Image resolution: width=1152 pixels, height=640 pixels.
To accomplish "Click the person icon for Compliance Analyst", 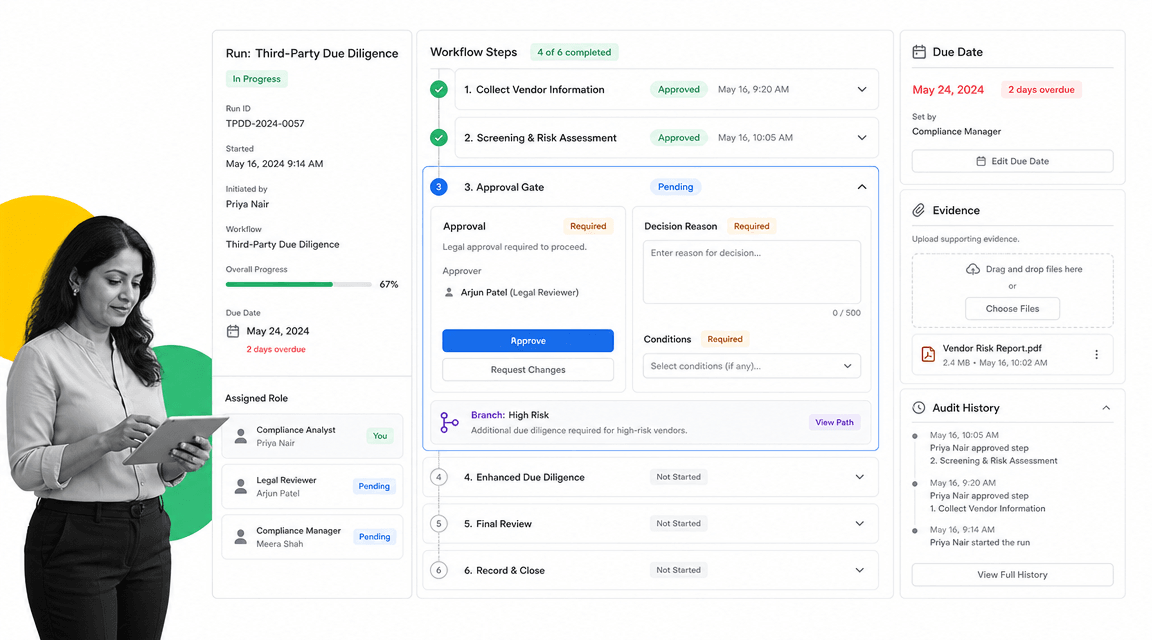I will click(240, 436).
